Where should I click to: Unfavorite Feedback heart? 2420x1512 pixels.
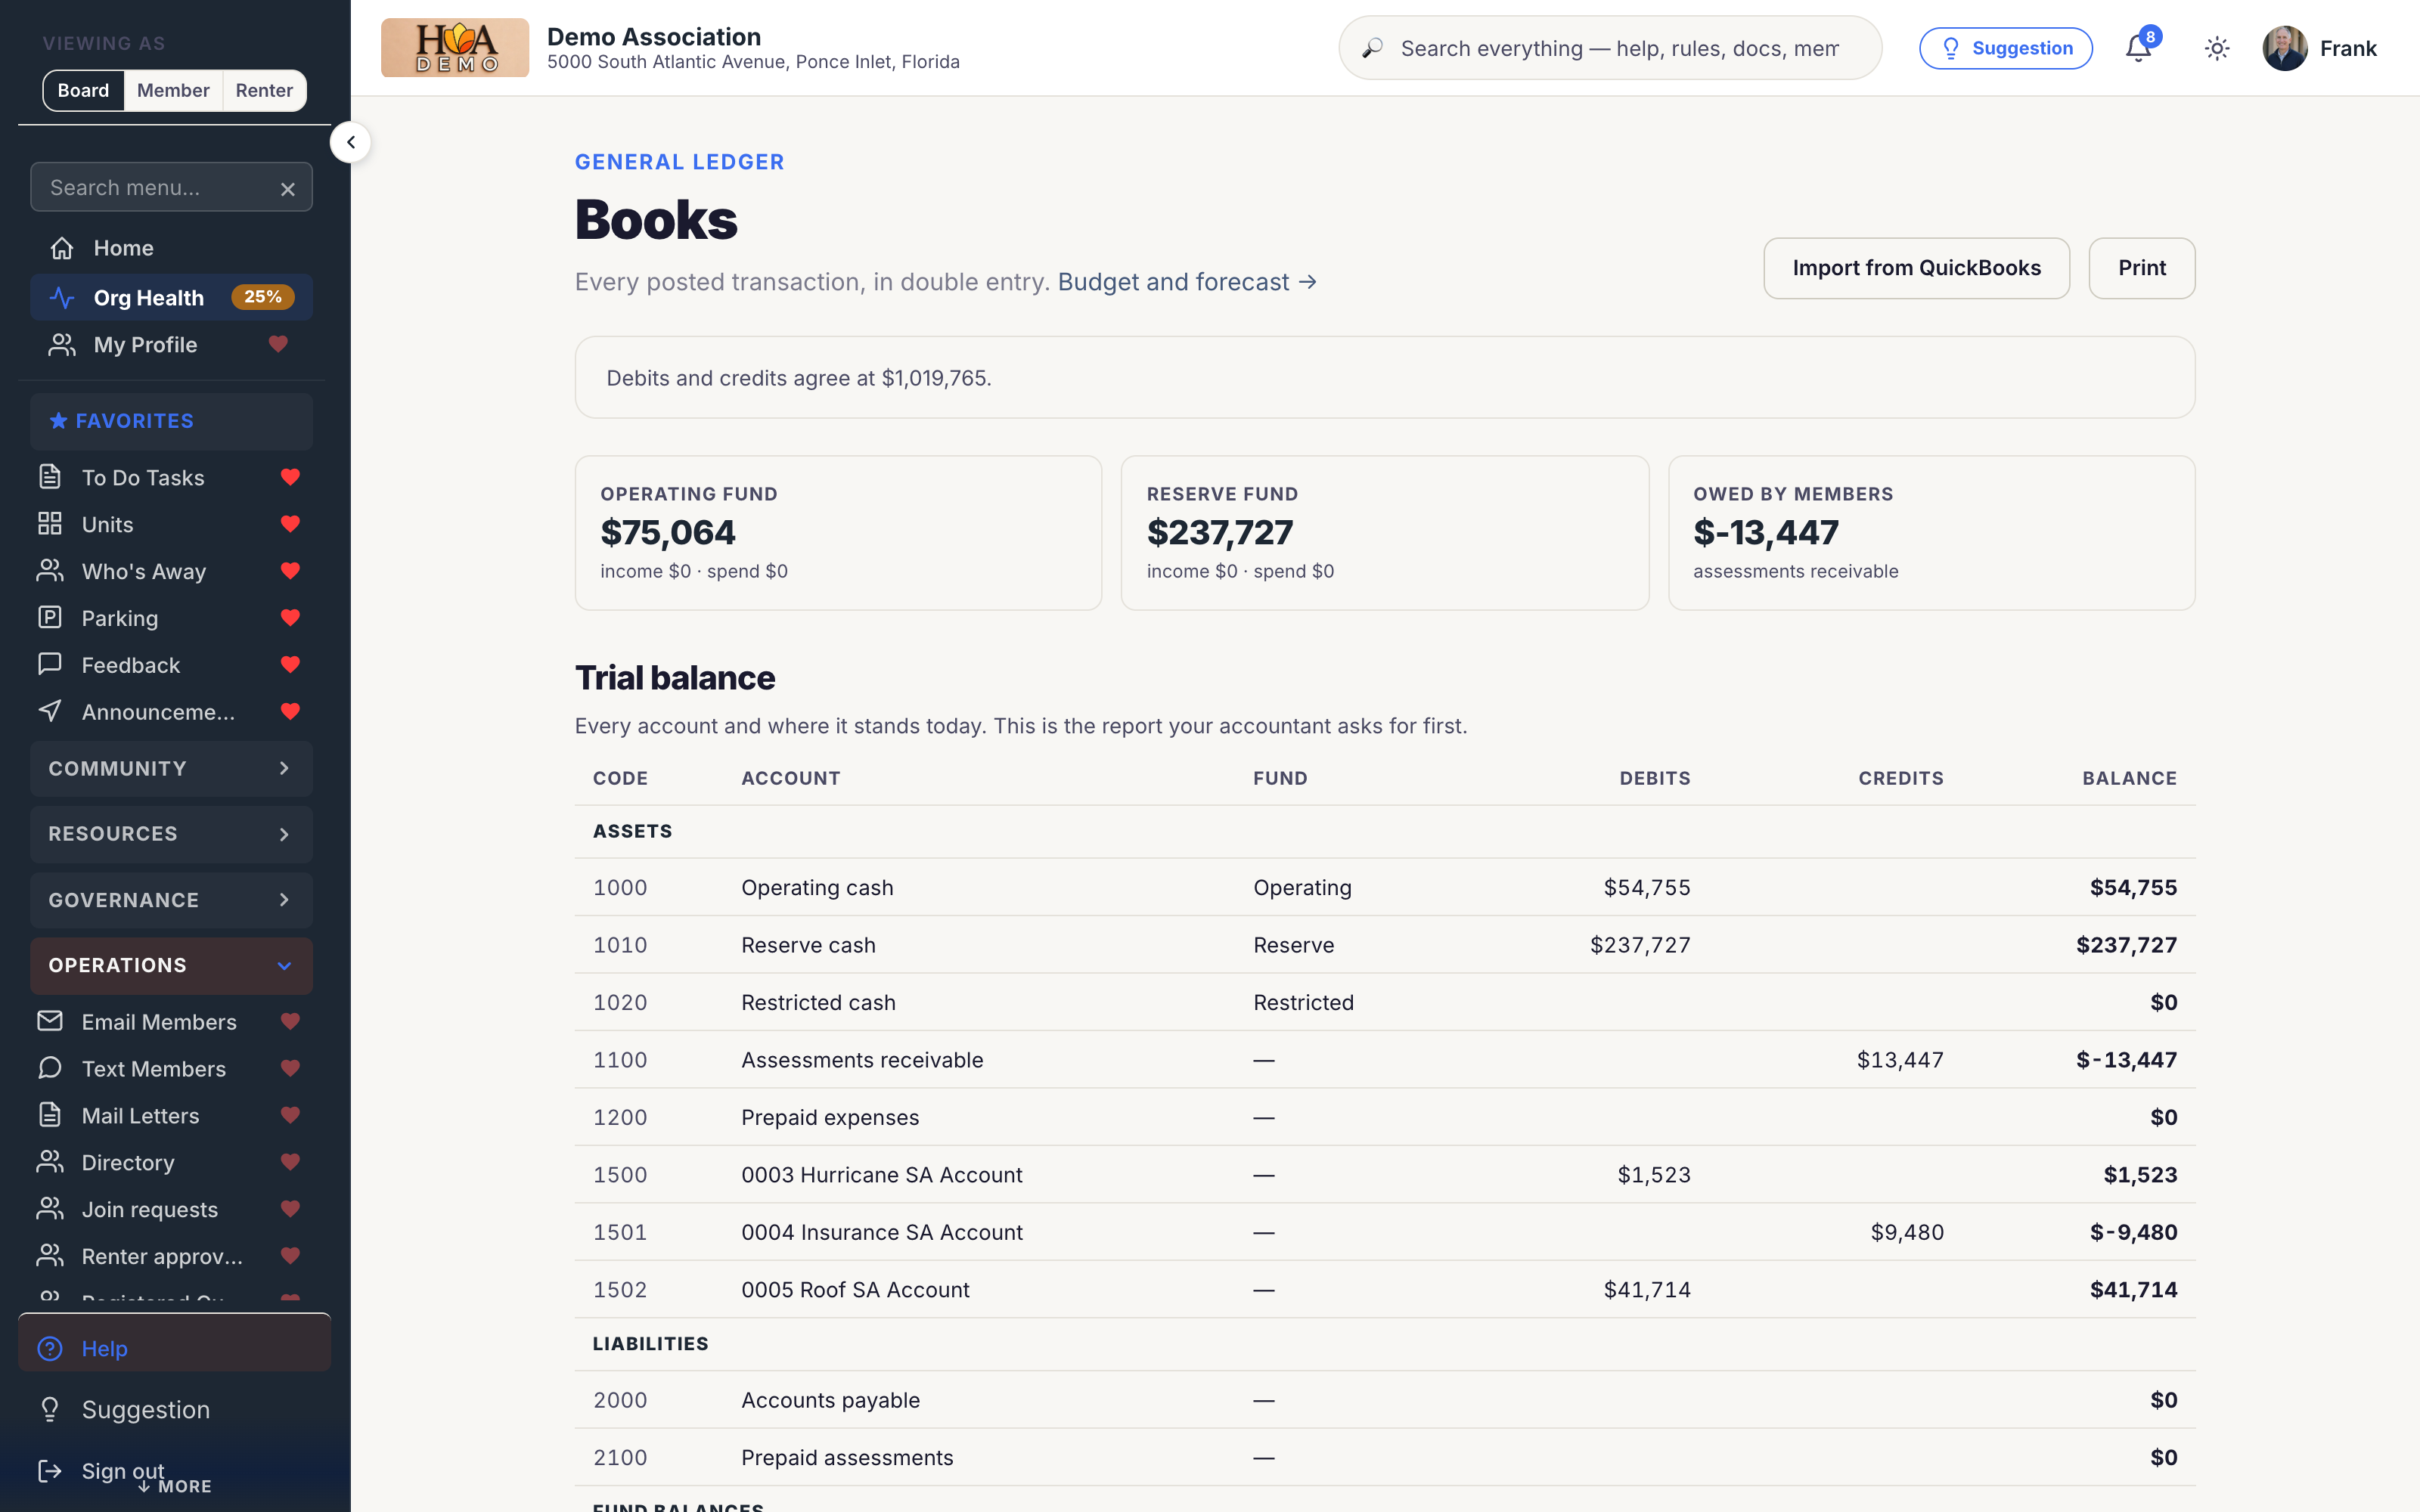click(290, 665)
